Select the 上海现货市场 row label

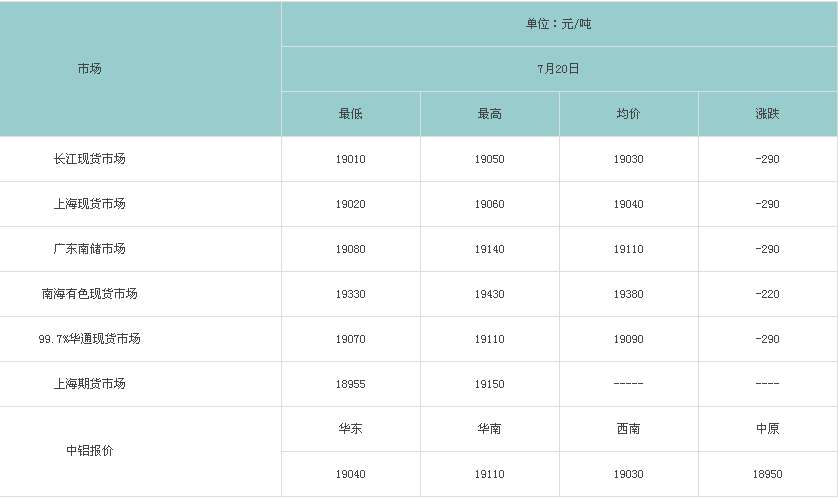point(89,204)
